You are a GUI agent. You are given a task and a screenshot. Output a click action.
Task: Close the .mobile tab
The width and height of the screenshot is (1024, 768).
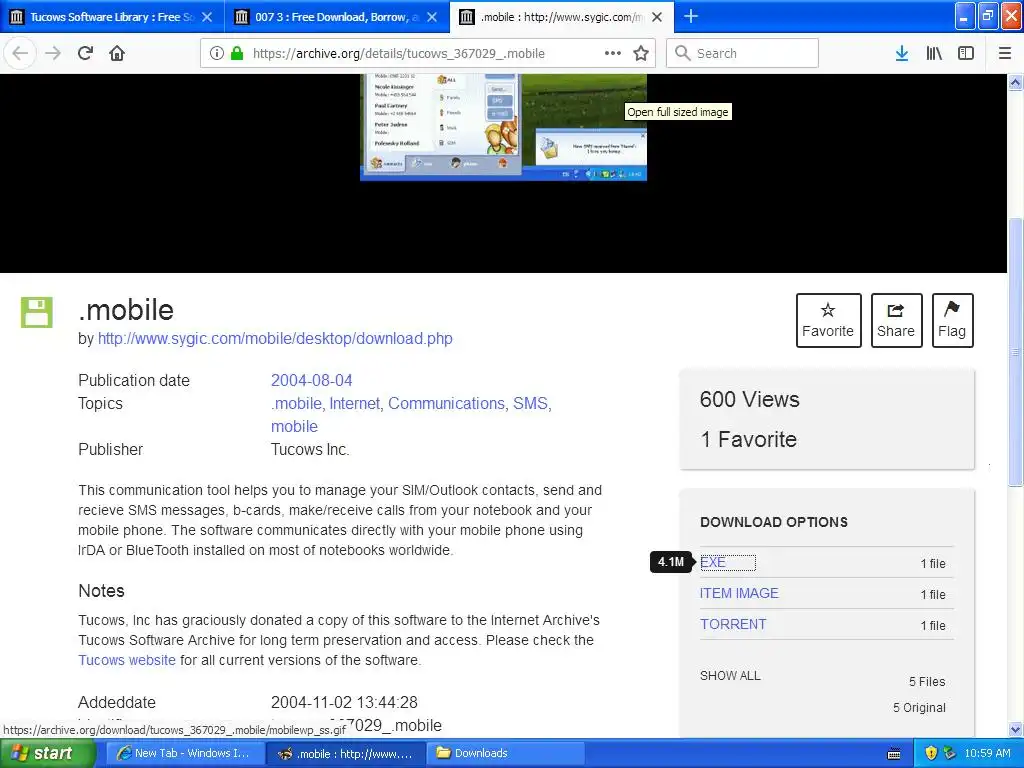point(657,17)
